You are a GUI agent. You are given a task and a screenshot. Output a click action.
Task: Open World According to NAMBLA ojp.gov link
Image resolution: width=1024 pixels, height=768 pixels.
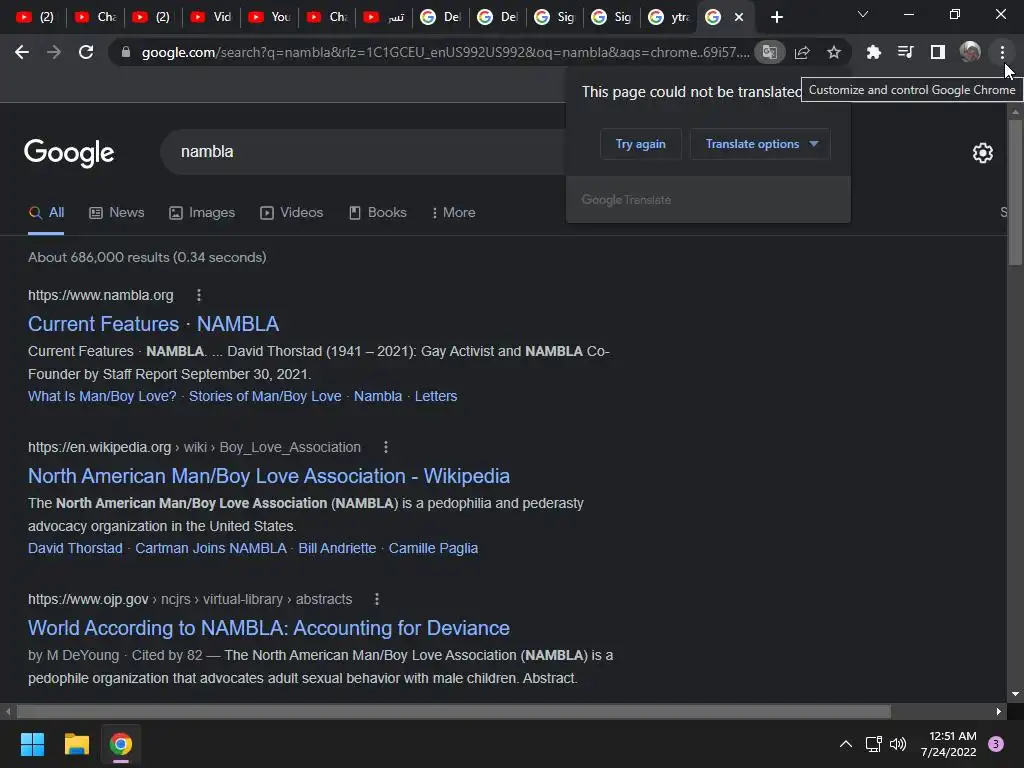[x=269, y=628]
